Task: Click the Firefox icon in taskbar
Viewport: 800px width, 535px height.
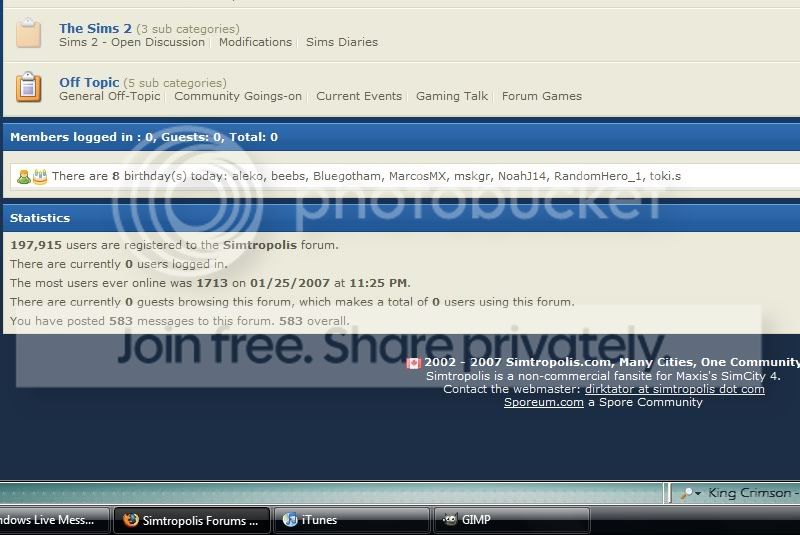Action: click(131, 520)
